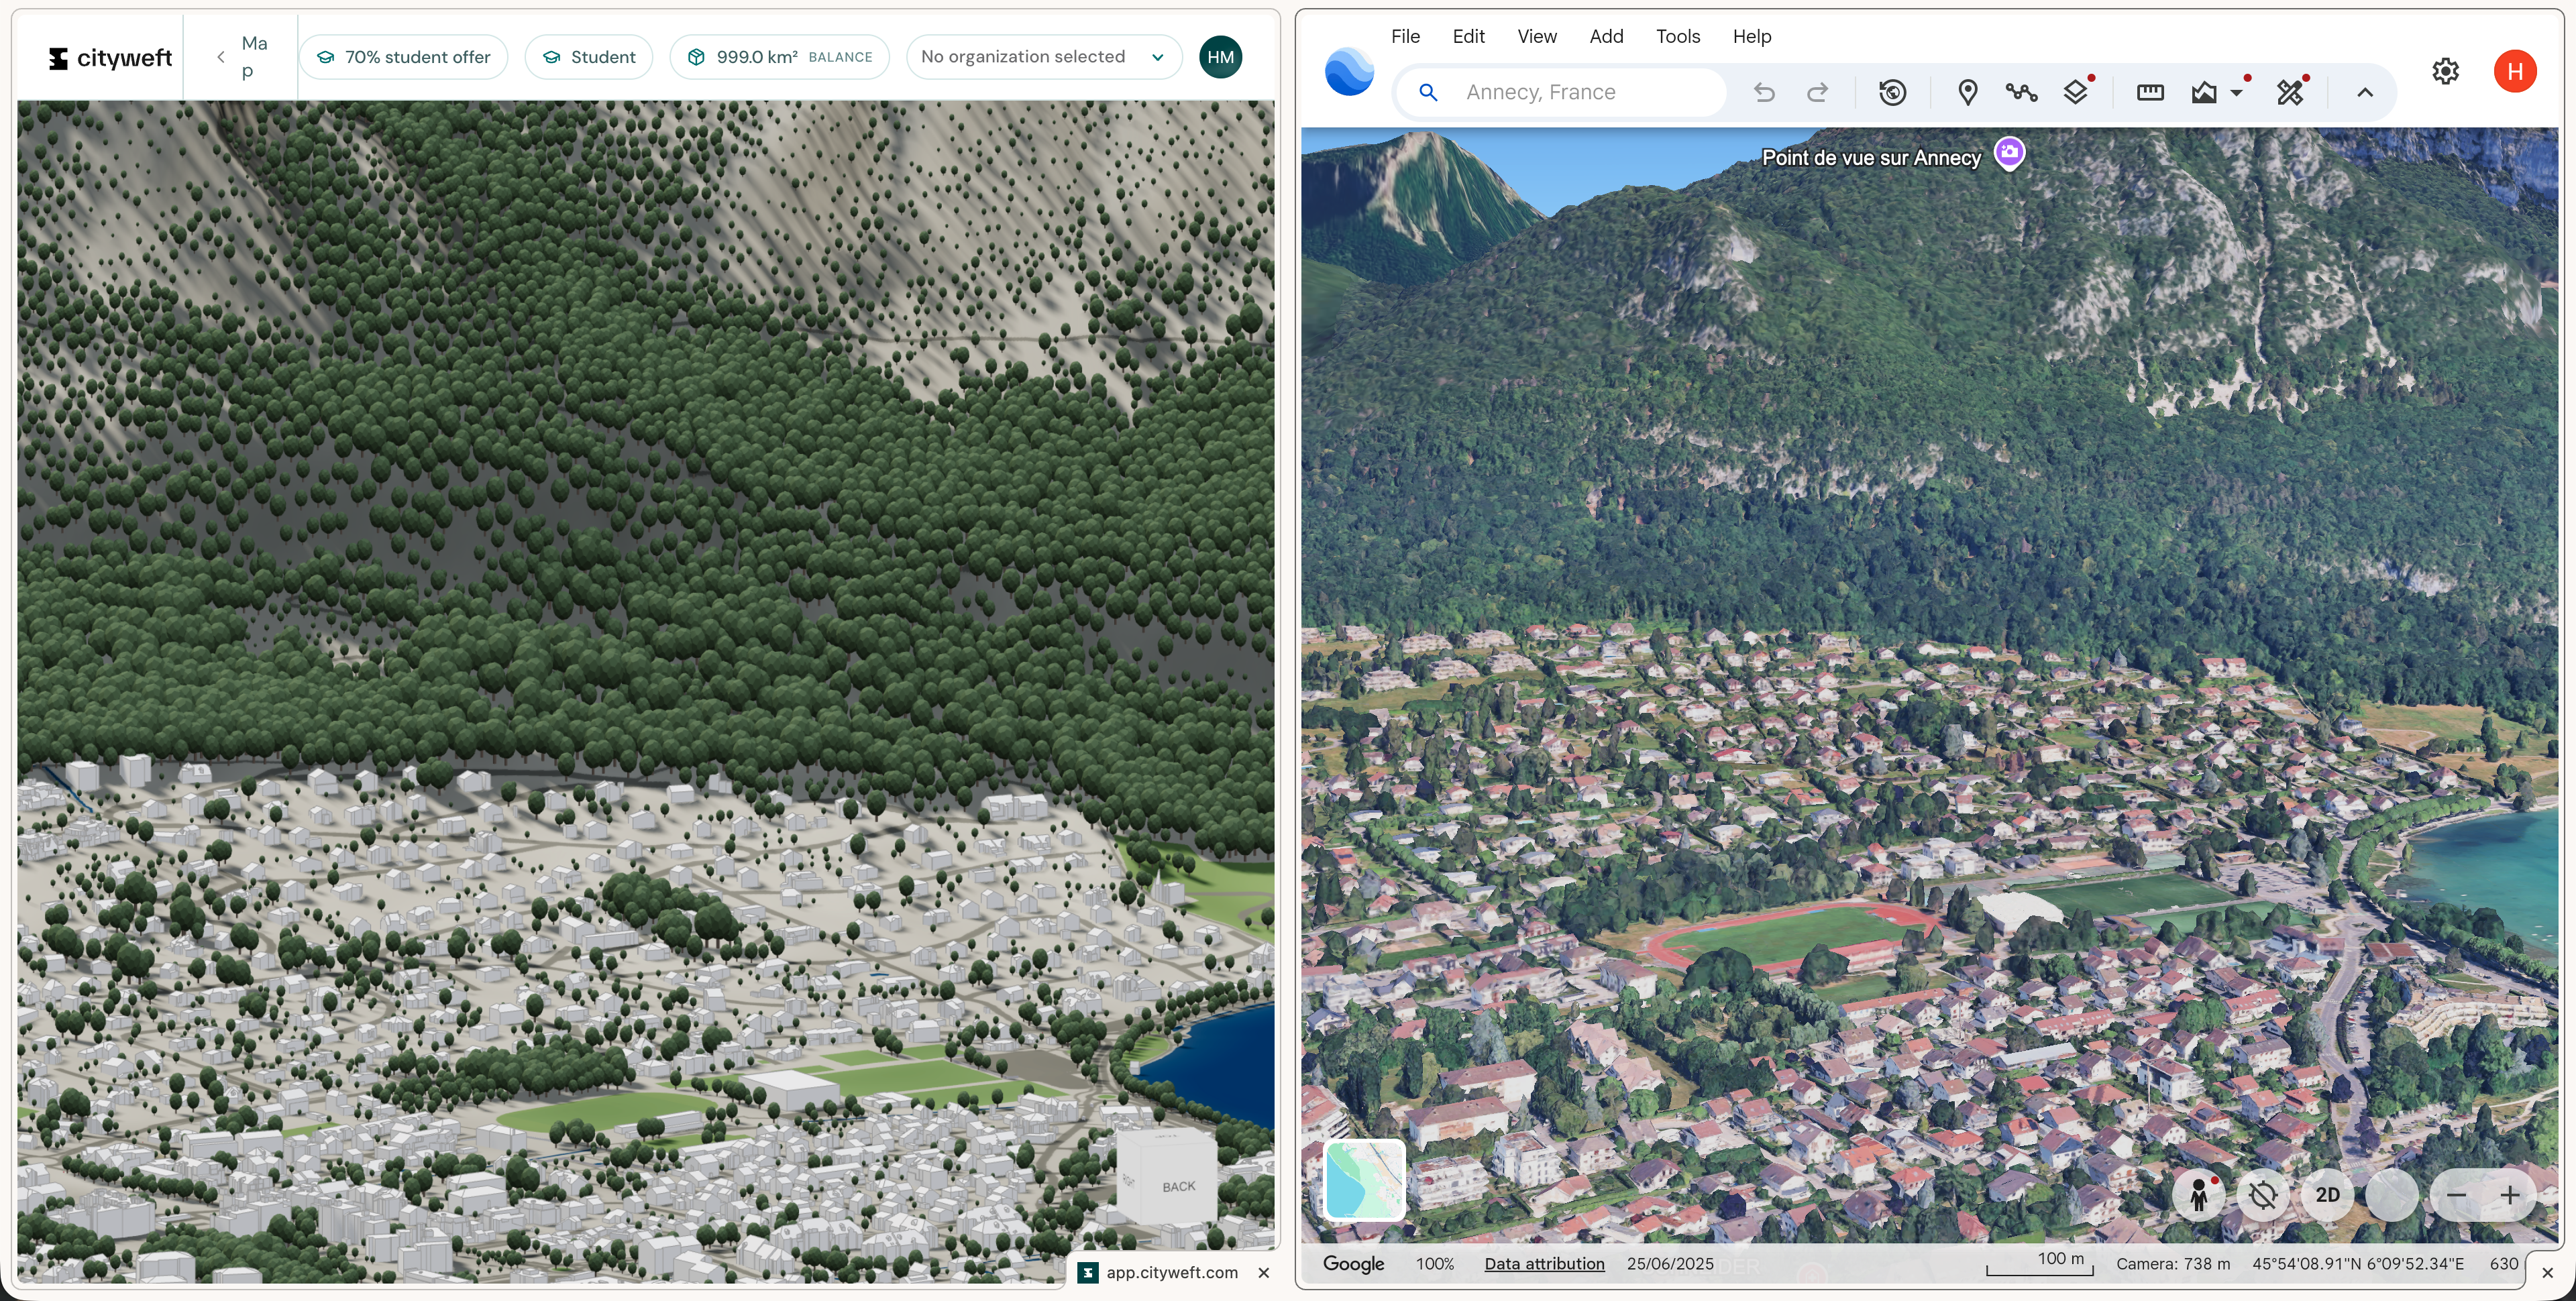
Task: Click the Cityweft logo
Action: point(110,57)
